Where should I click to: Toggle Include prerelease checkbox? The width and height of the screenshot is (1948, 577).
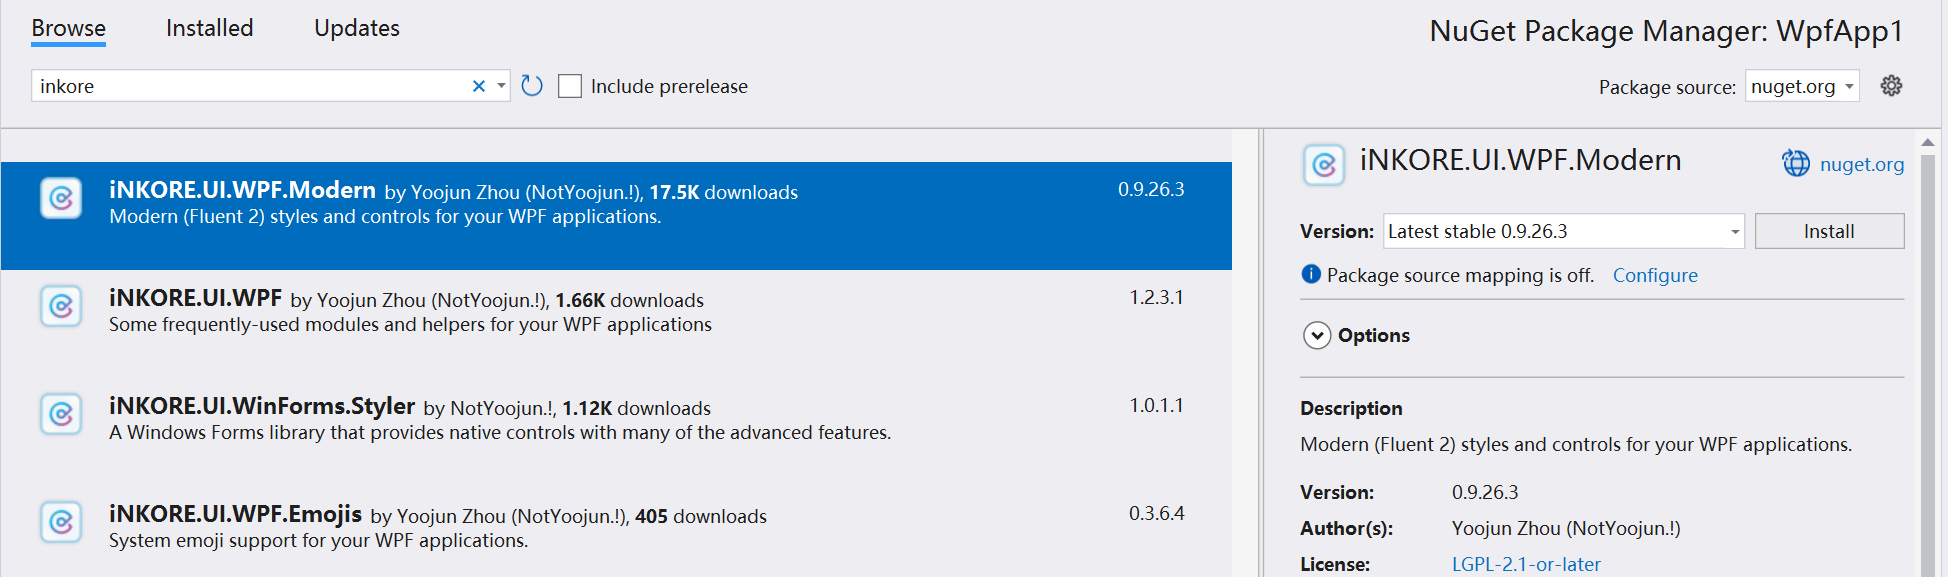[x=570, y=86]
